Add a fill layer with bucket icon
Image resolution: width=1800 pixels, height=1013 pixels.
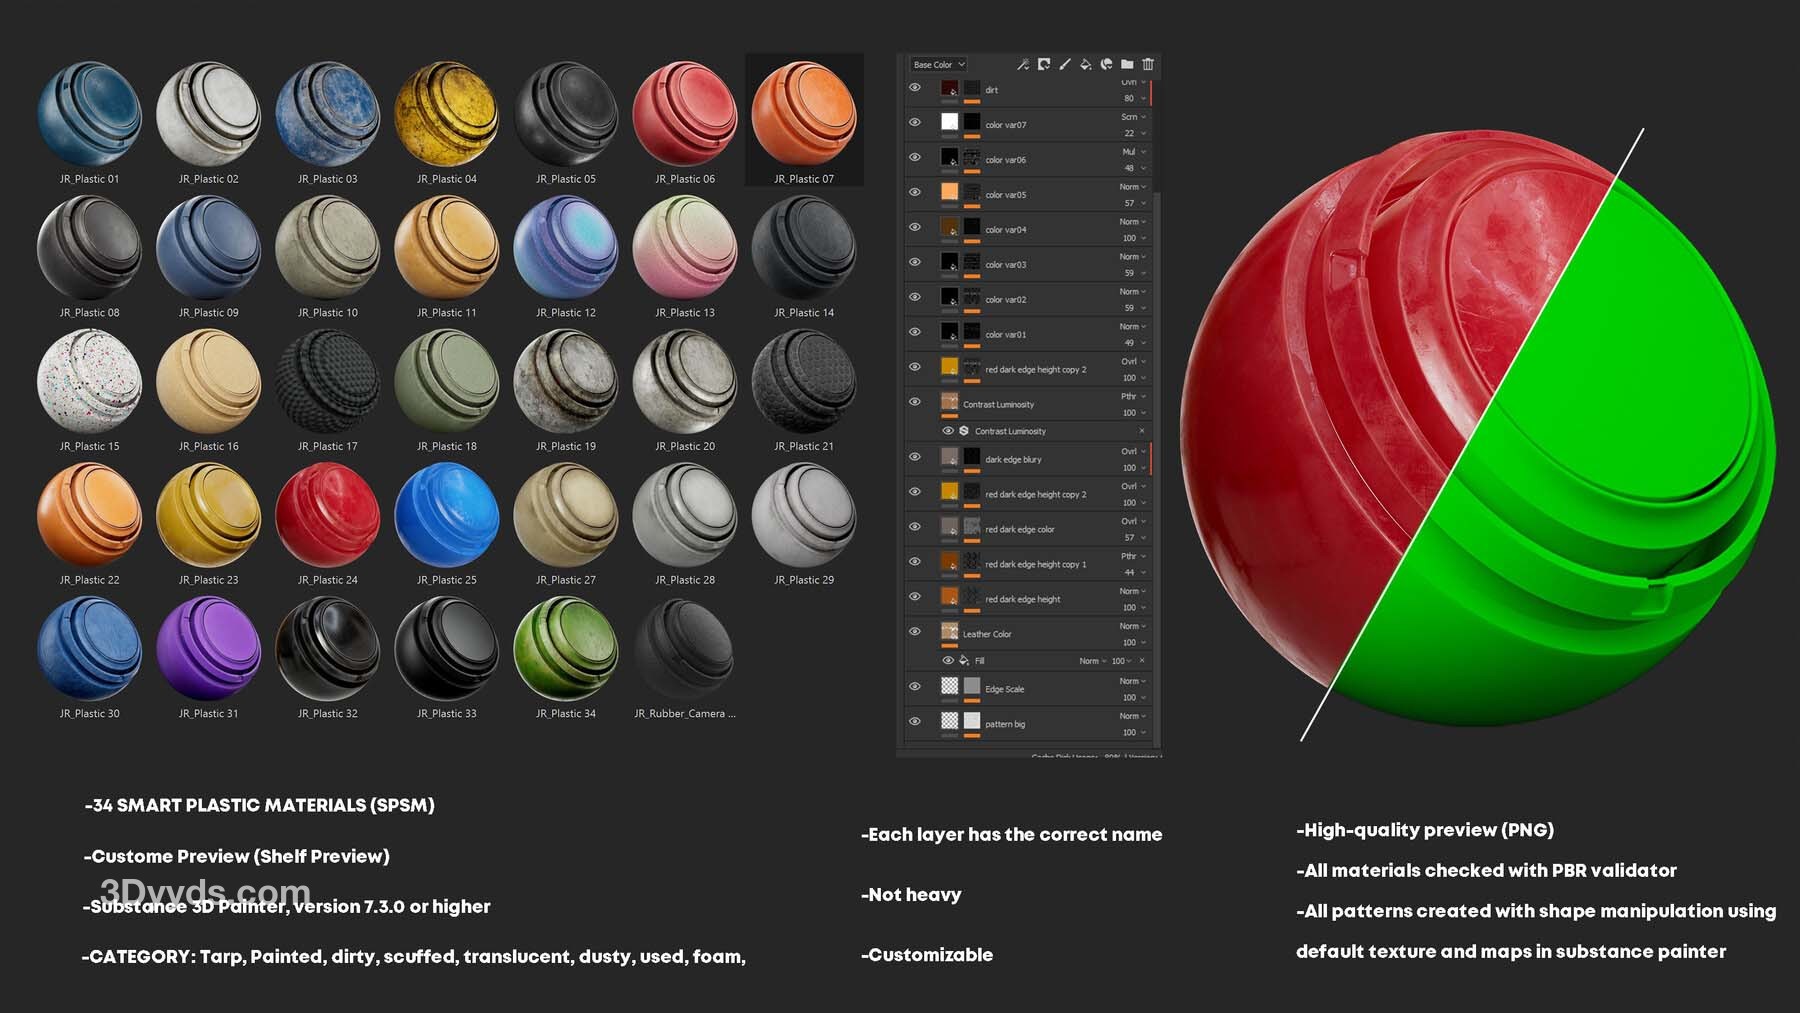click(1086, 64)
